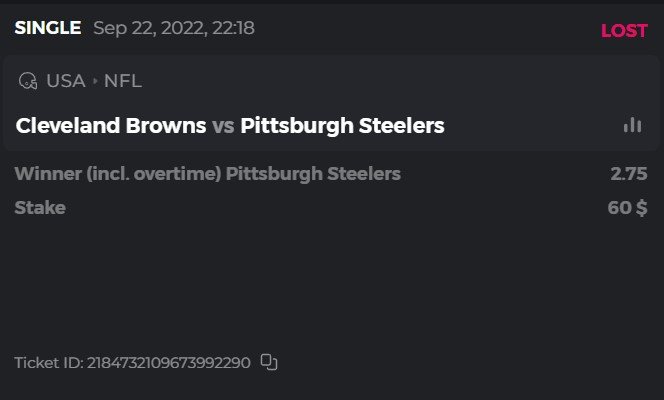The width and height of the screenshot is (664, 400).
Task: Click the Stake label
Action: coord(40,208)
